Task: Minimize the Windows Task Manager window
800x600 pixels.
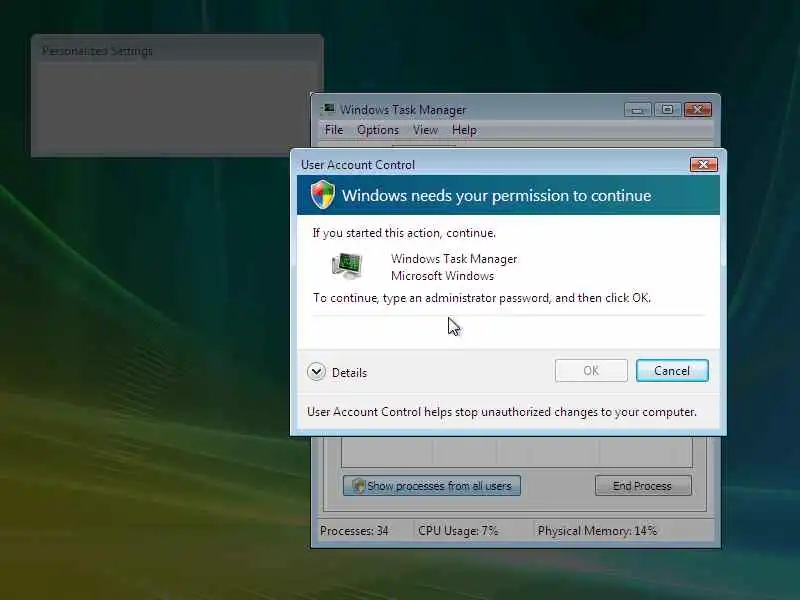Action: point(637,110)
